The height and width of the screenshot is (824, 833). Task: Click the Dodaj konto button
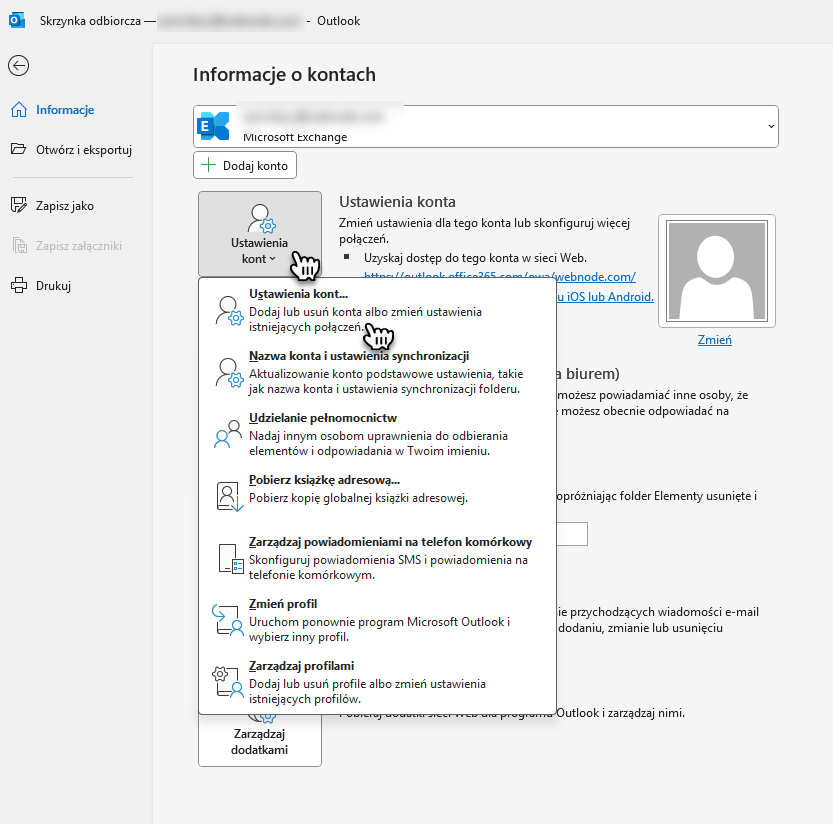[x=245, y=166]
